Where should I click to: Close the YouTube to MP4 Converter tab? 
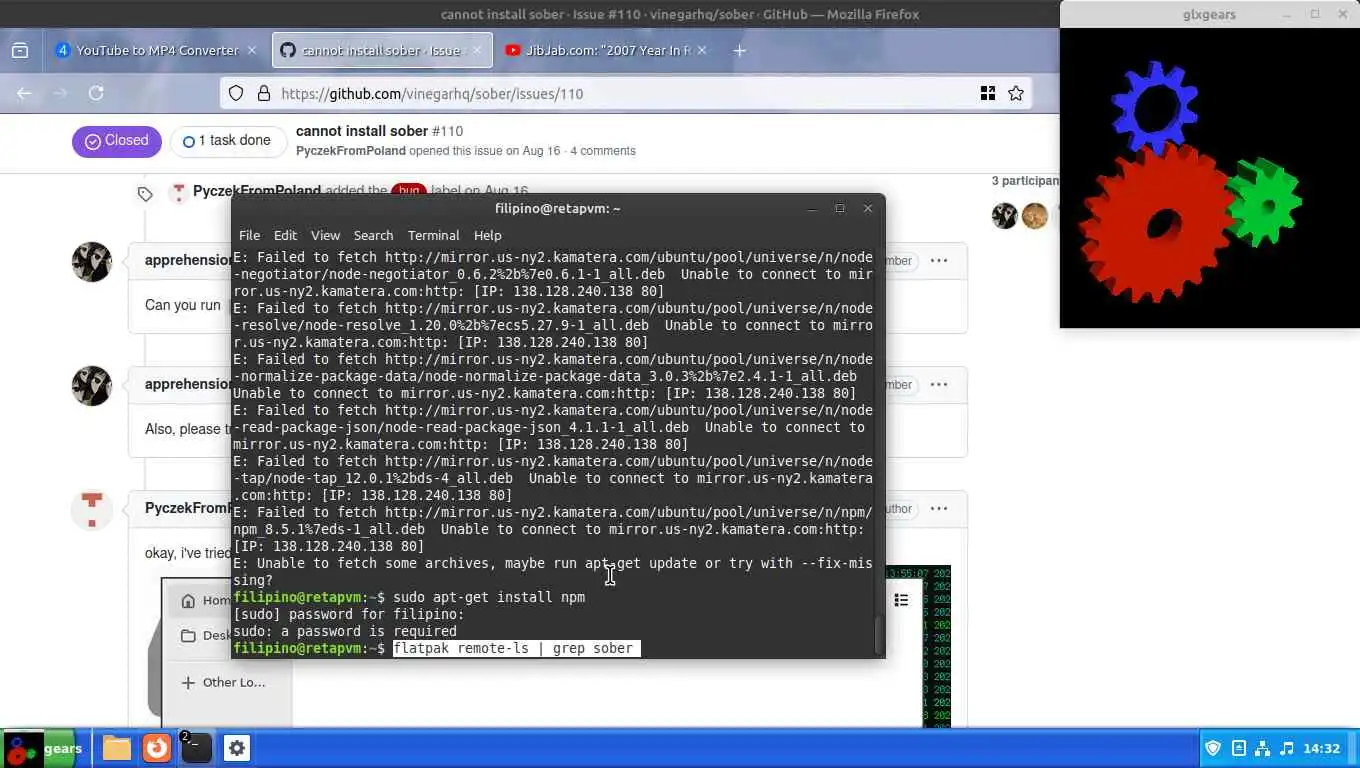[x=252, y=50]
